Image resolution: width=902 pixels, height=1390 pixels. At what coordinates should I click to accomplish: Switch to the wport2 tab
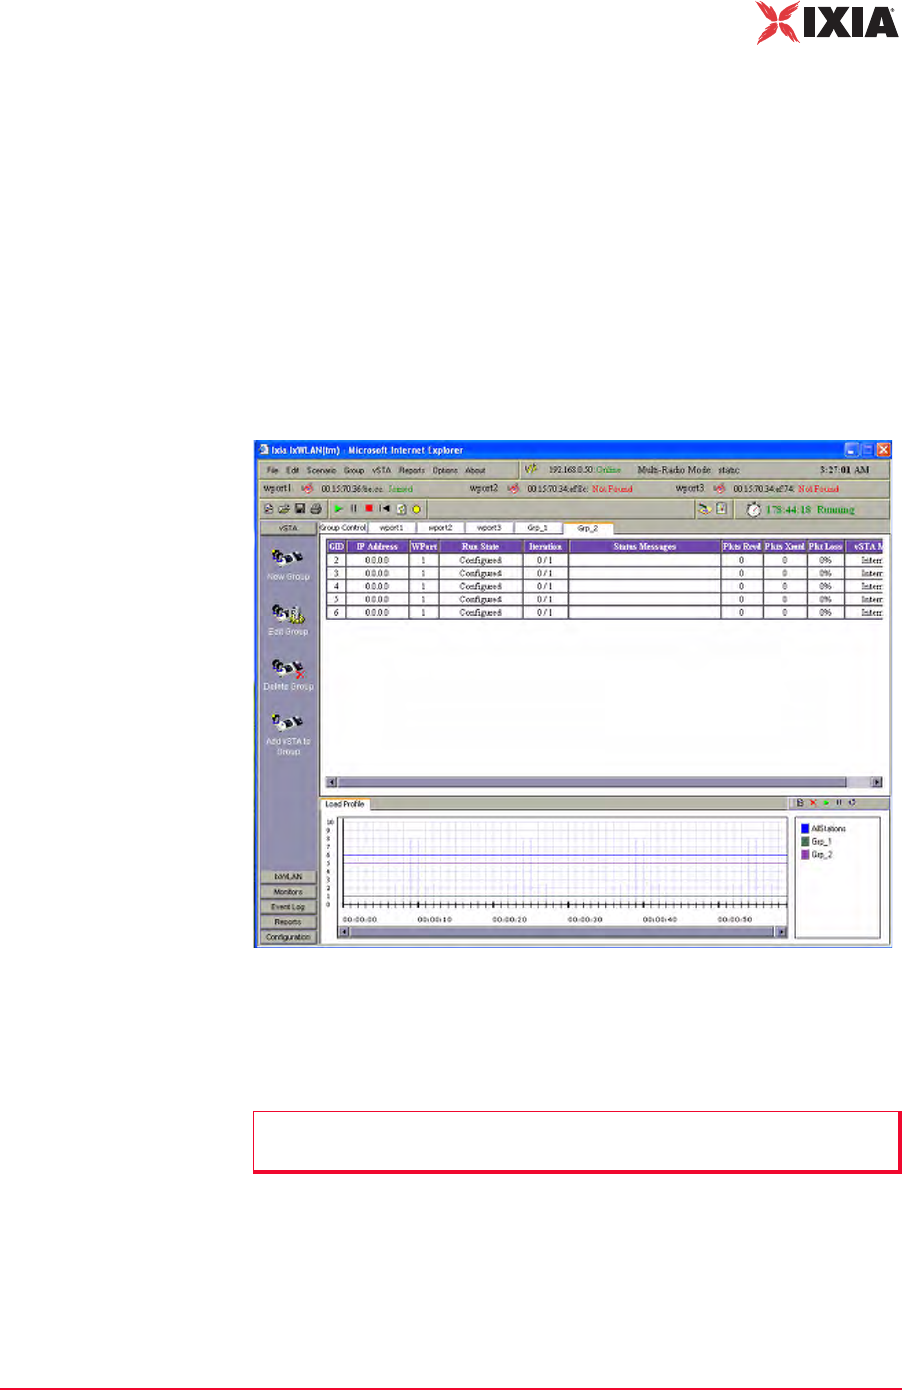coord(441,527)
